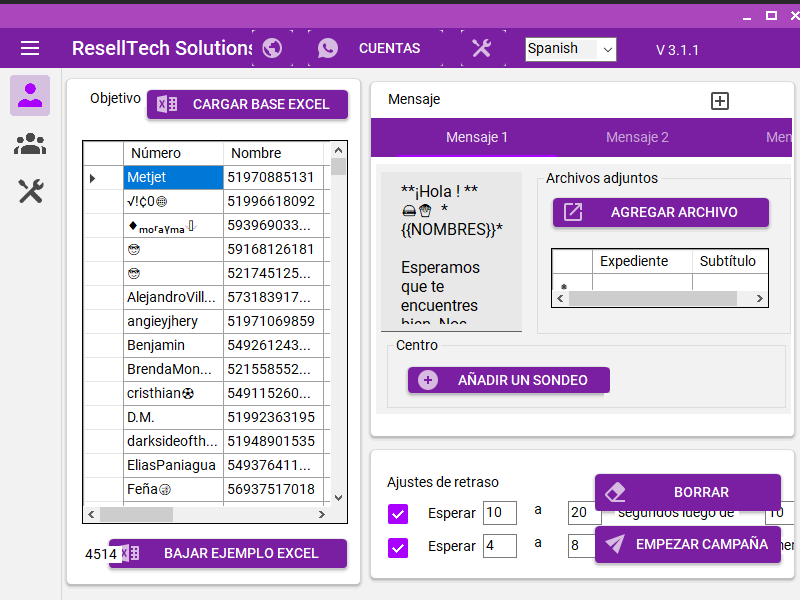Open the group contacts sidebar icon
Viewport: 800px width, 600px height.
(x=30, y=144)
